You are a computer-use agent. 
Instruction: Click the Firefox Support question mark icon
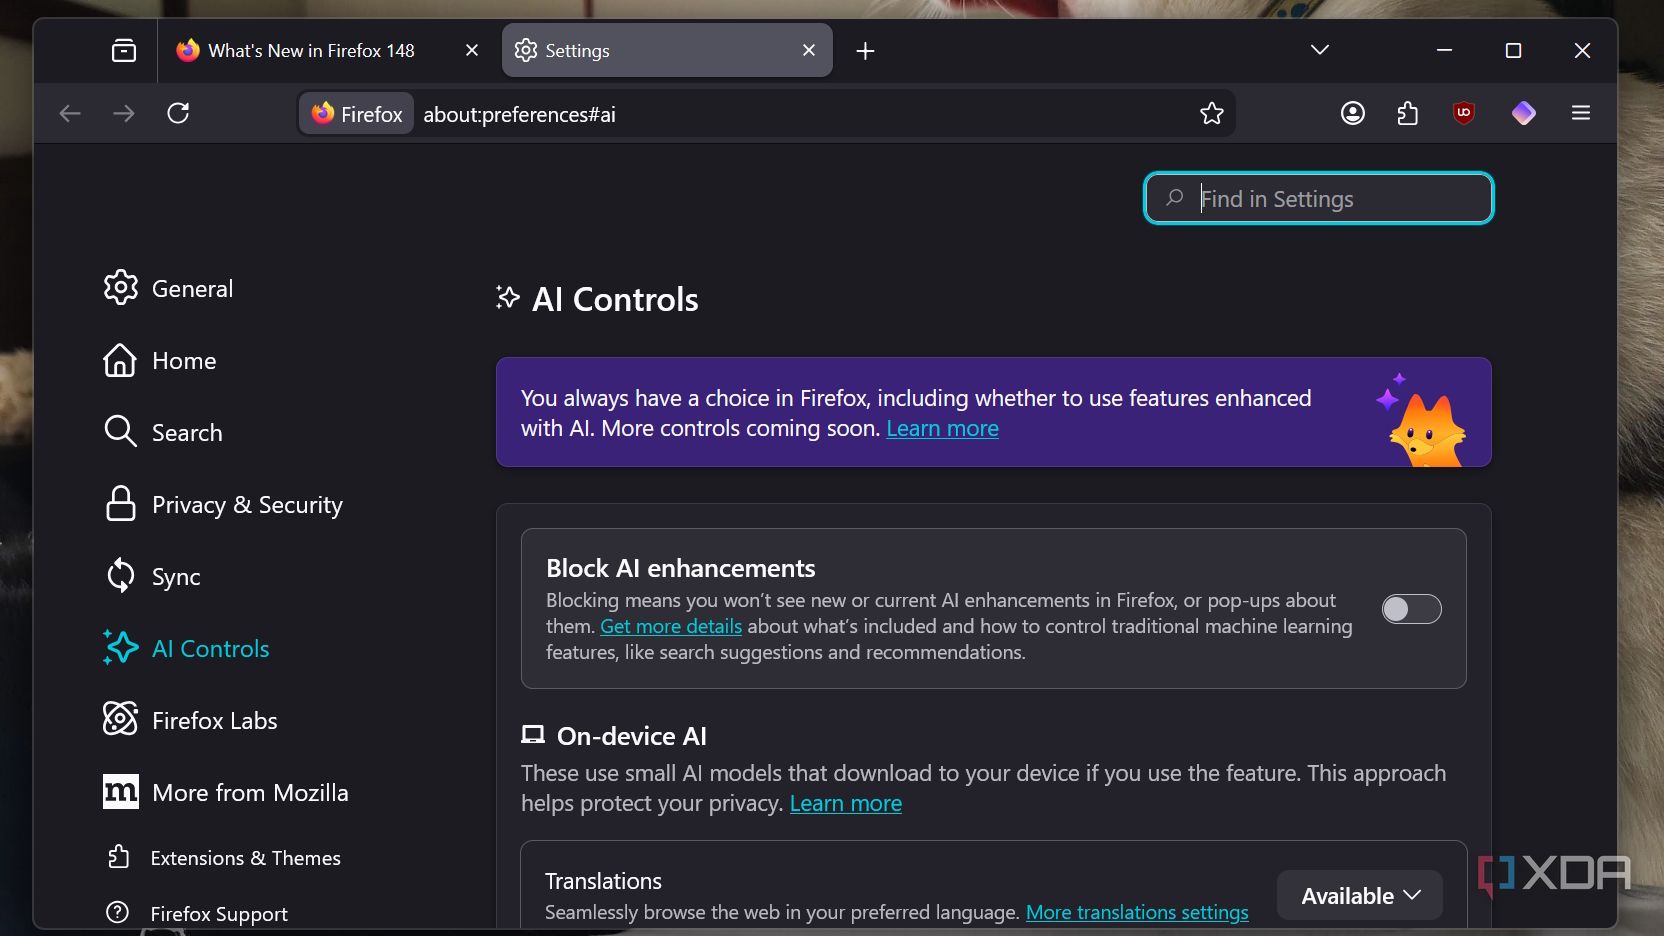coord(118,913)
